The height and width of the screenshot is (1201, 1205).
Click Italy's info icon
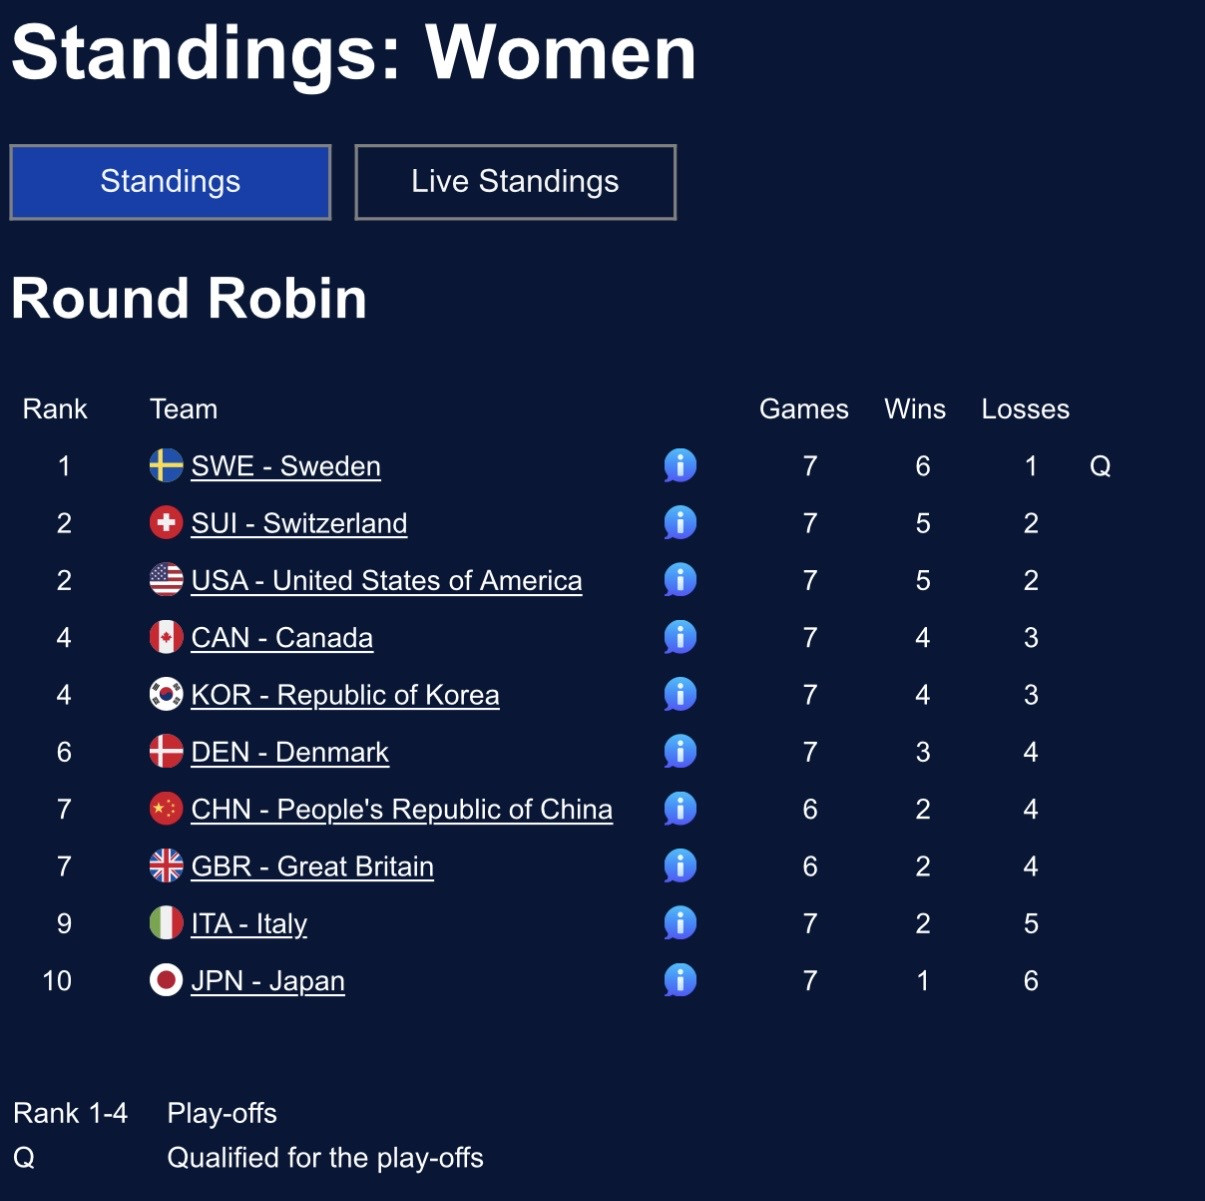(680, 923)
